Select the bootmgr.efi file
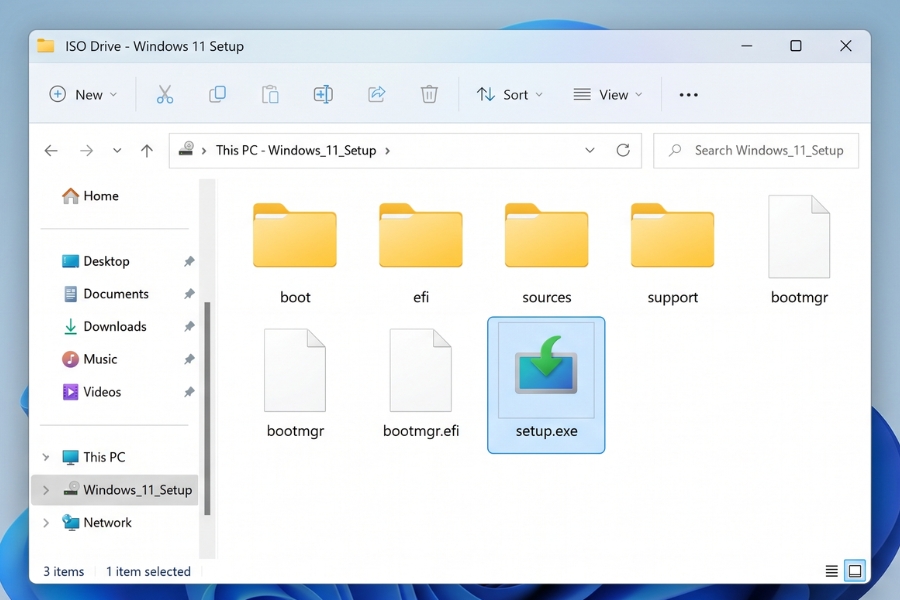This screenshot has height=600, width=900. (x=421, y=384)
